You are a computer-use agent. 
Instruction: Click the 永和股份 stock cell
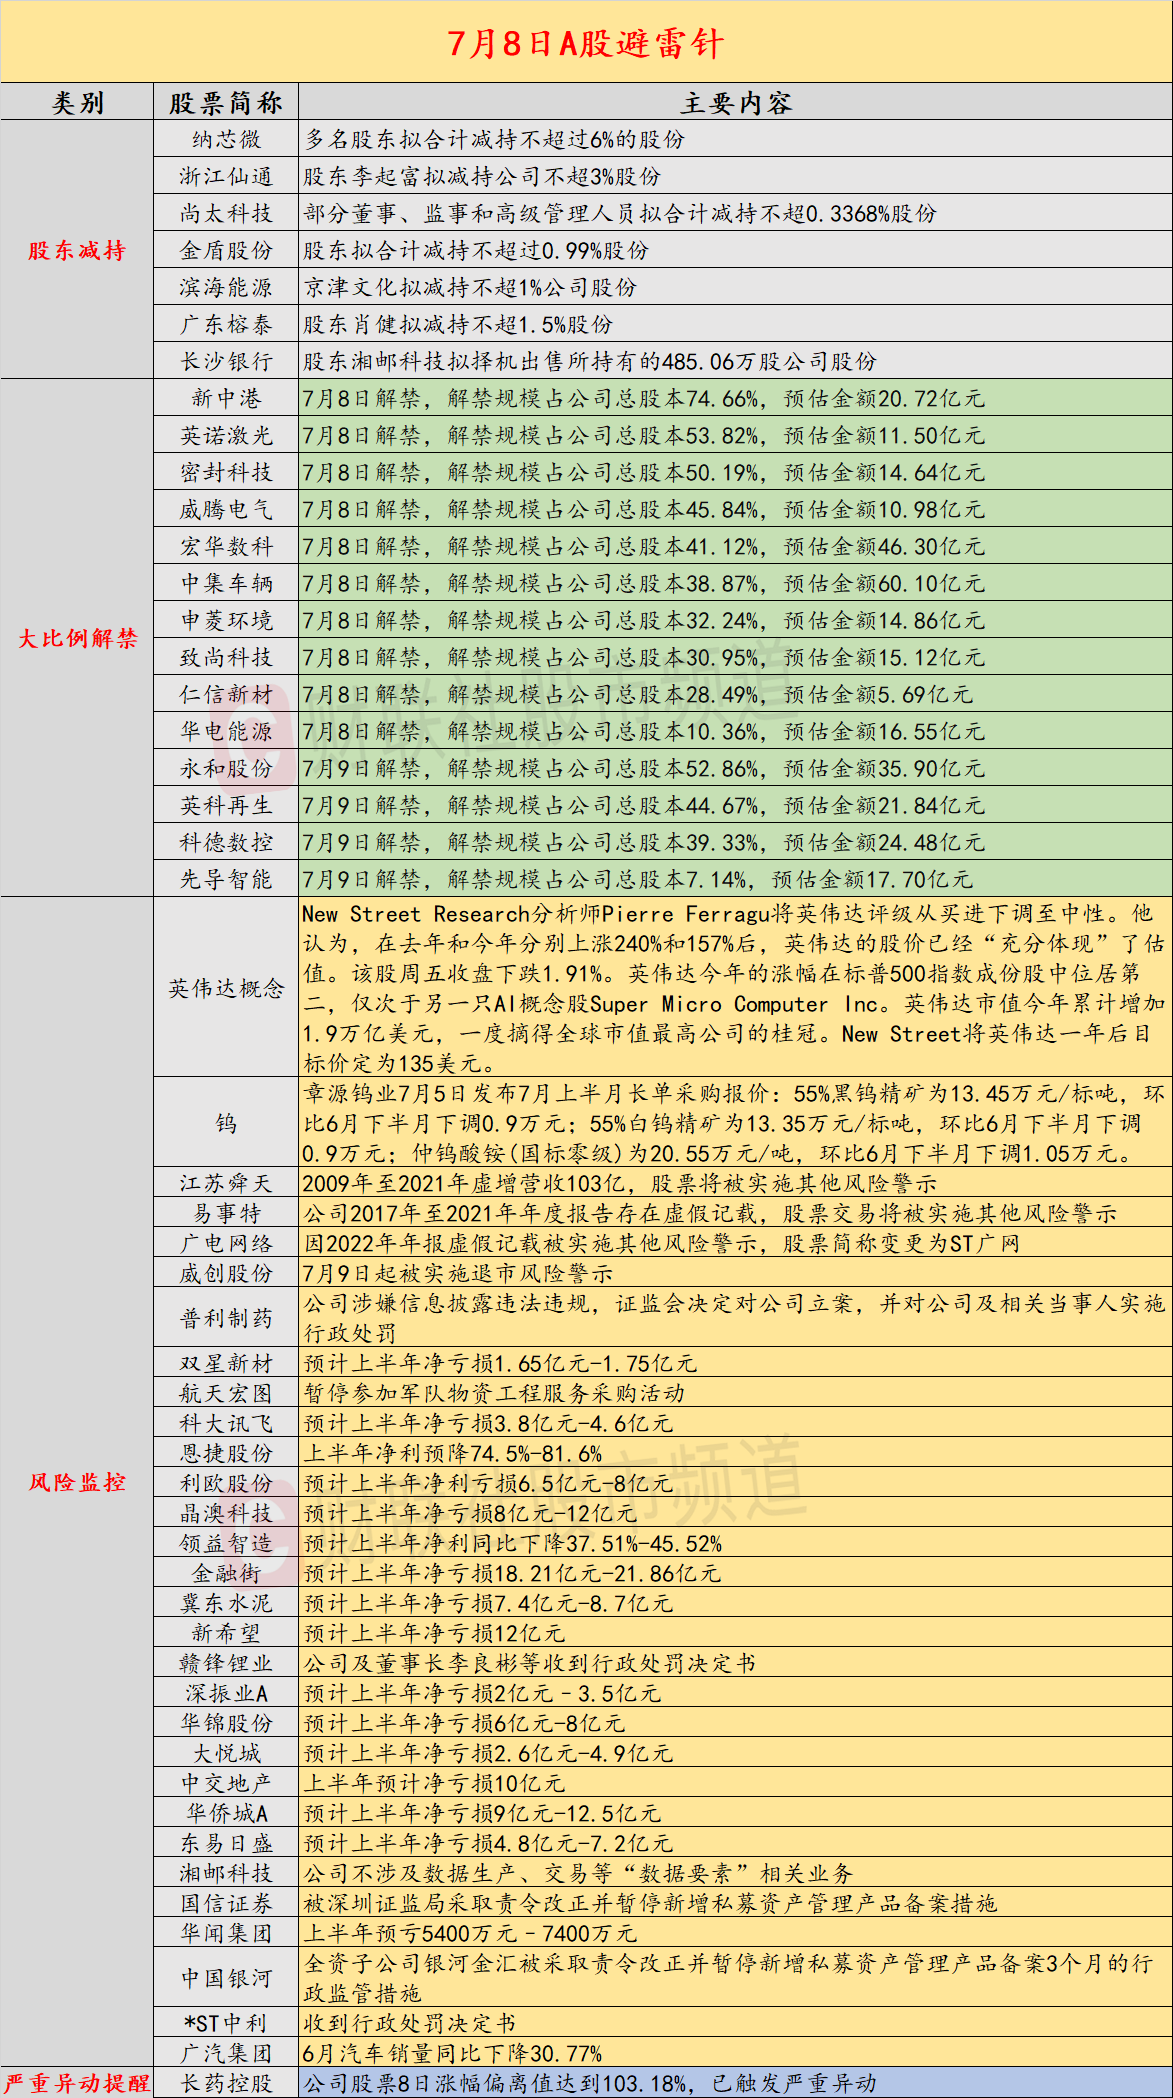click(226, 768)
